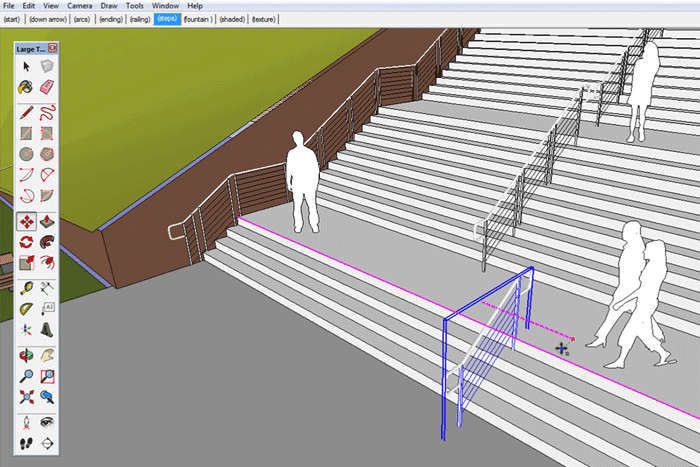Select the Pan hand tool
700x467 pixels.
point(46,355)
